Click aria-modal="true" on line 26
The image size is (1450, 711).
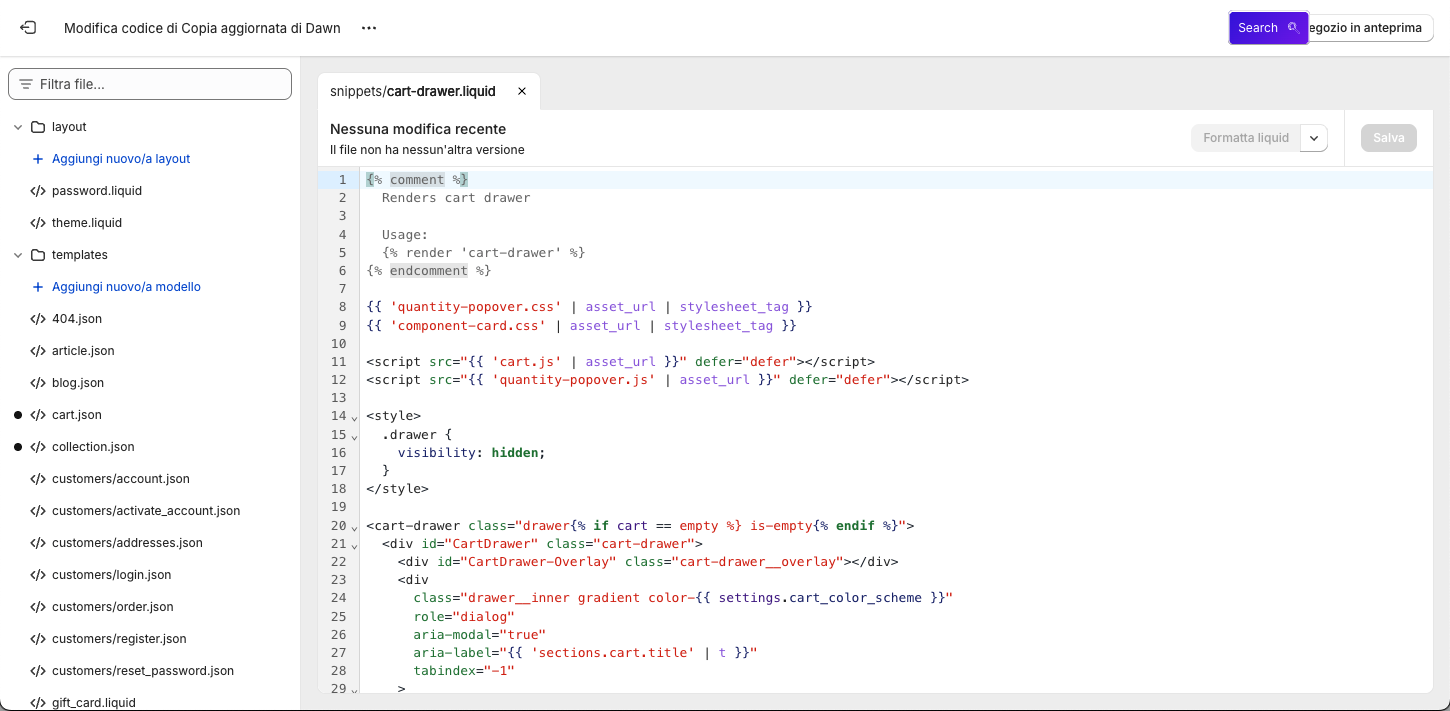pyautogui.click(x=480, y=634)
